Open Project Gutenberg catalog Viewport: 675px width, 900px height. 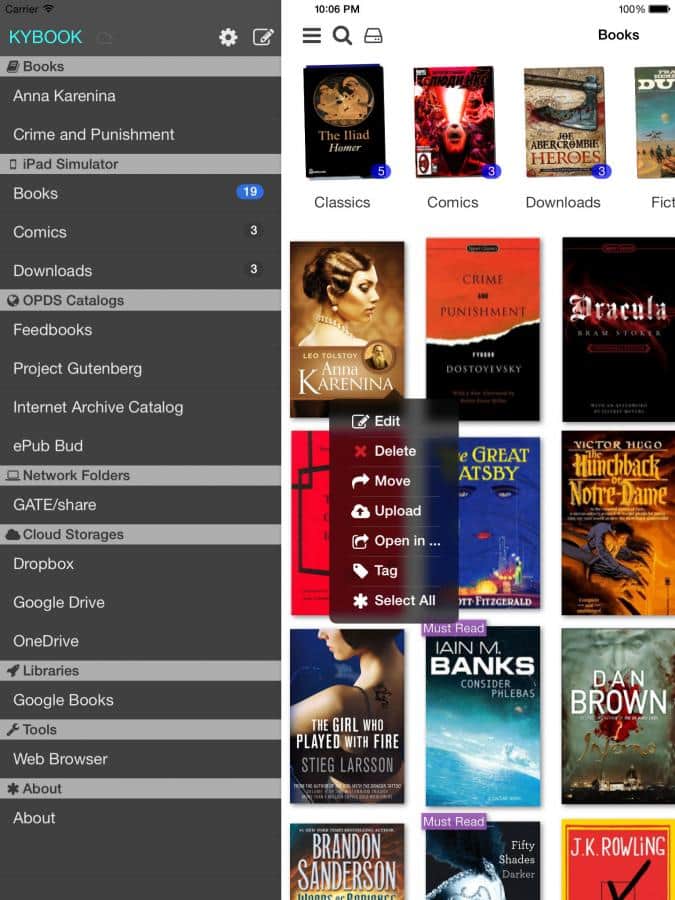(x=77, y=368)
